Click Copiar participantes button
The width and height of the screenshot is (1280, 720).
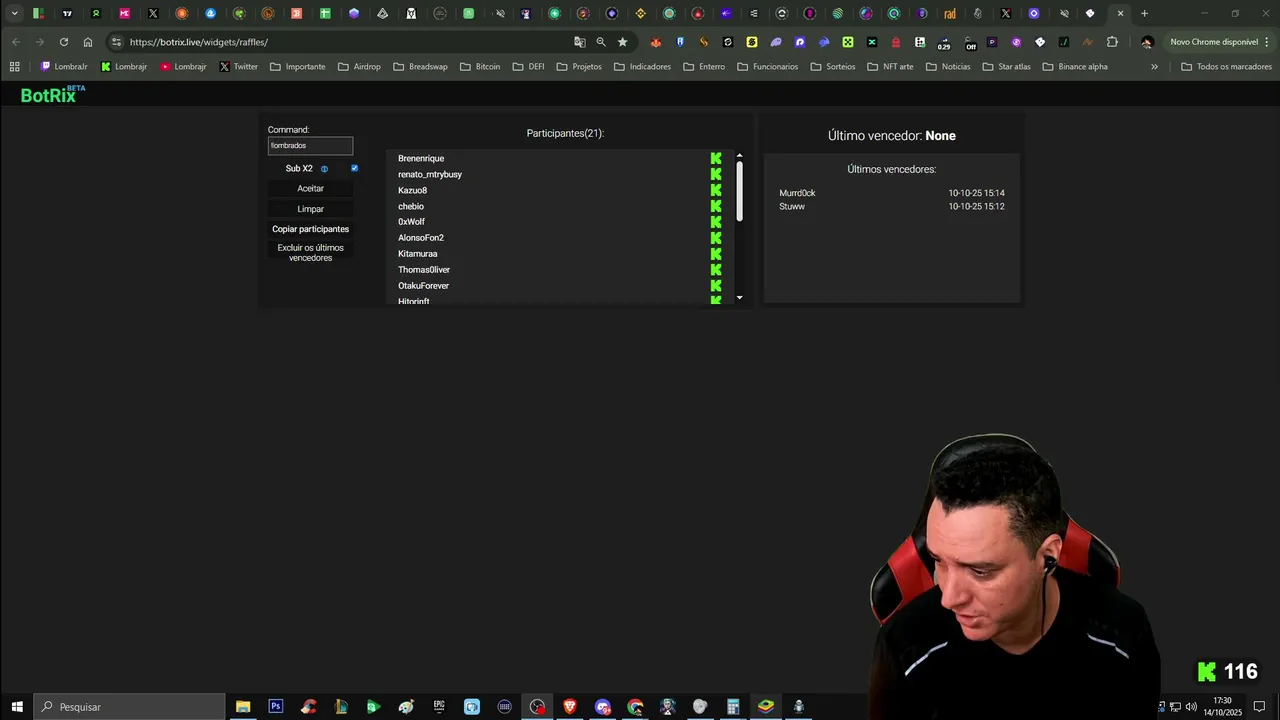coord(310,229)
